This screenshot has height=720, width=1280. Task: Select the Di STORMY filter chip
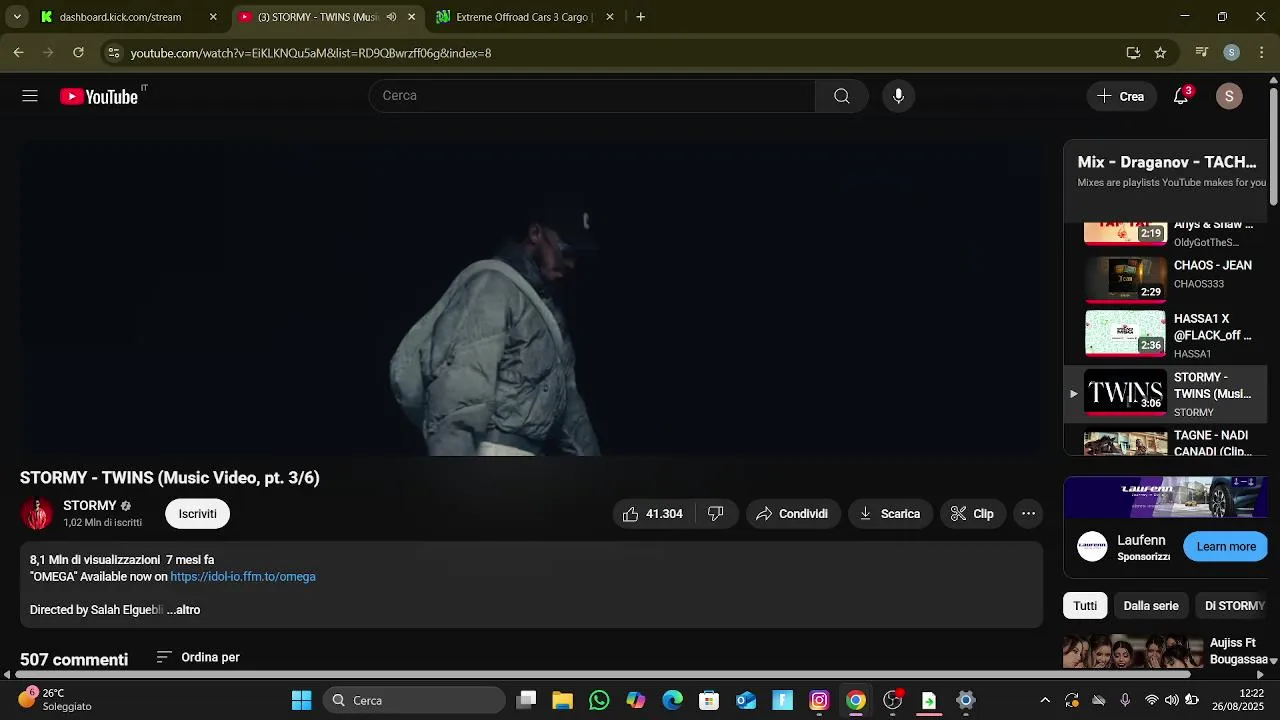click(x=1234, y=606)
